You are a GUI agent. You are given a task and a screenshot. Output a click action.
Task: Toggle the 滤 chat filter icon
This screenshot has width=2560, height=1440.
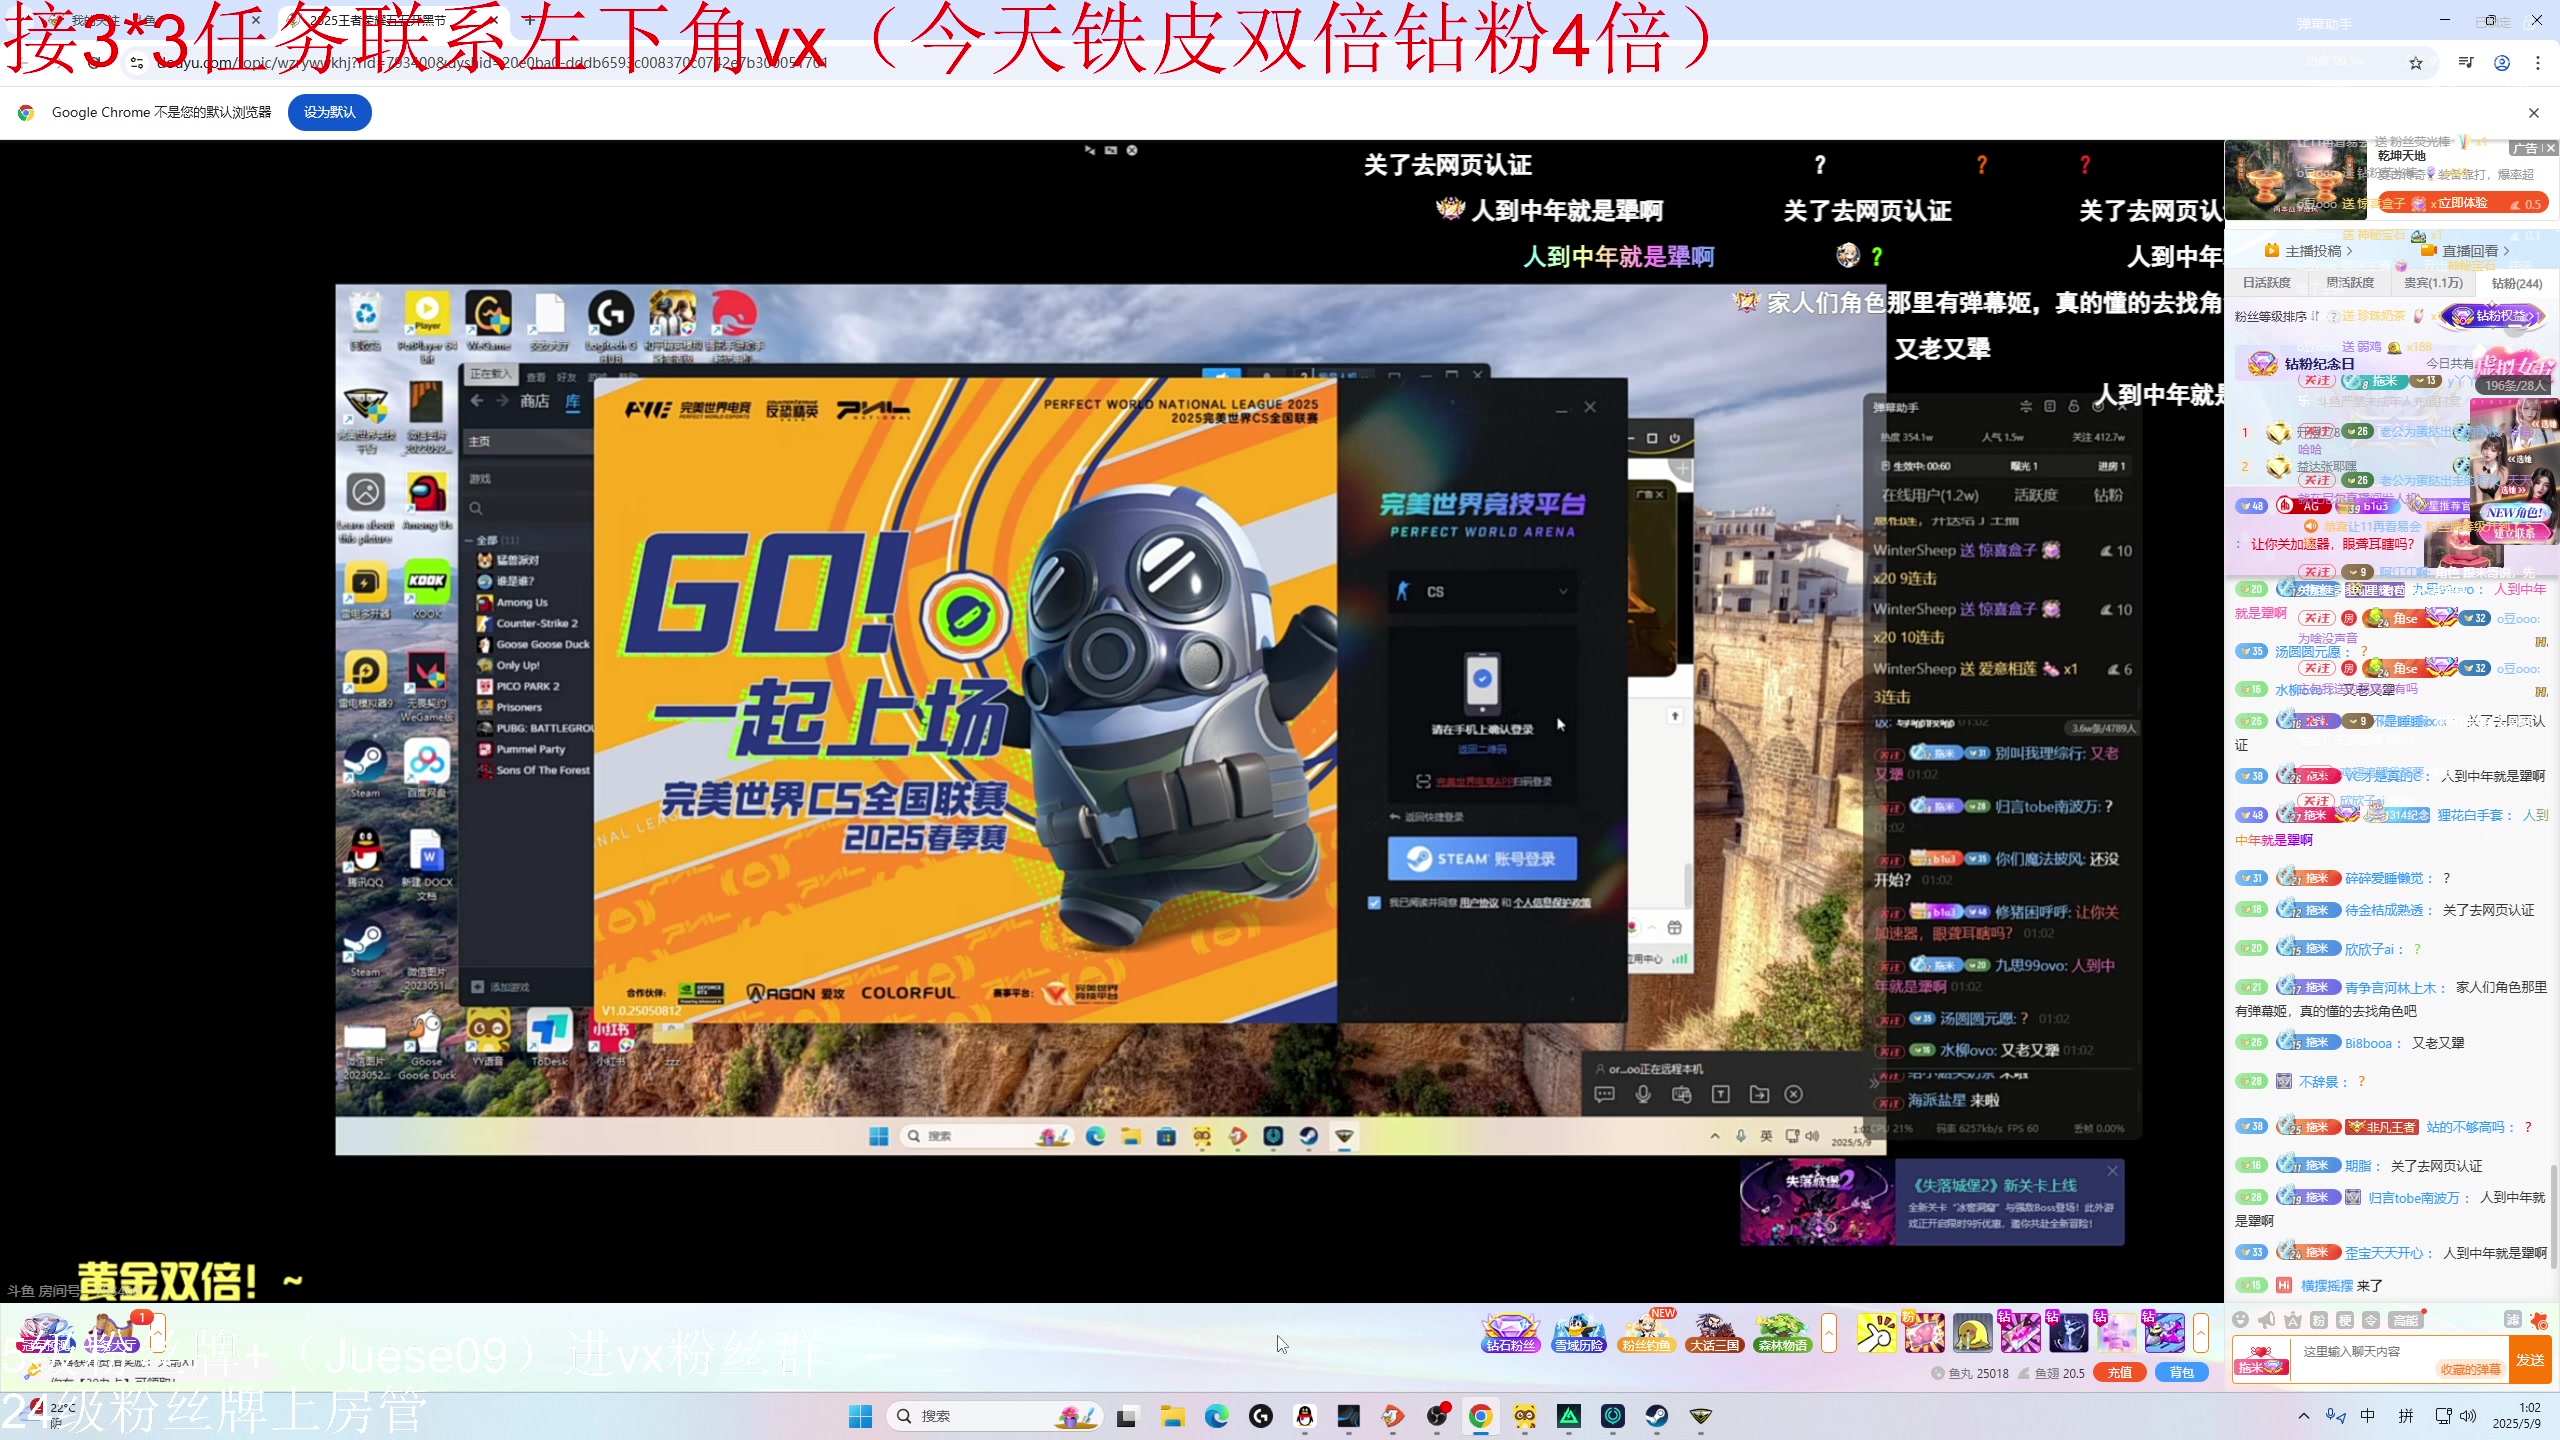2513,1320
